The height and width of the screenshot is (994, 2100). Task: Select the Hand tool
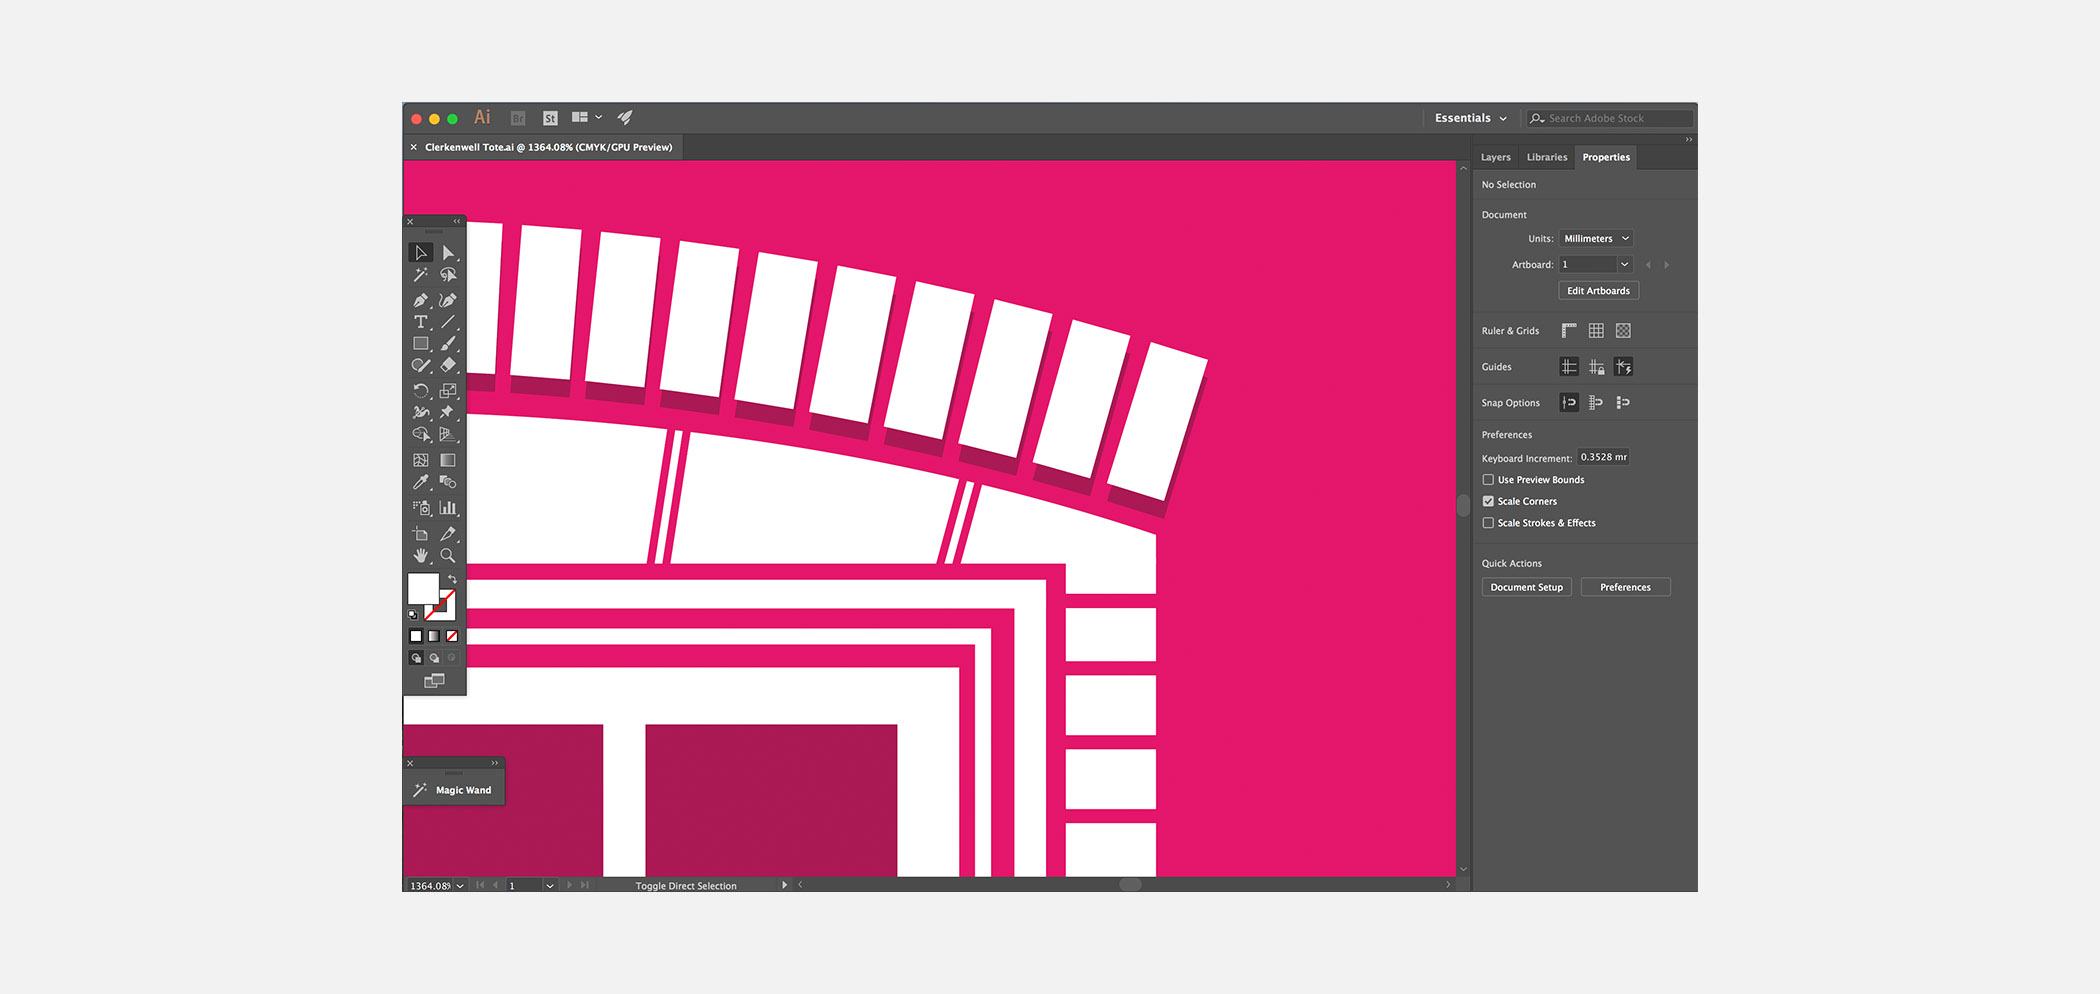pos(421,556)
